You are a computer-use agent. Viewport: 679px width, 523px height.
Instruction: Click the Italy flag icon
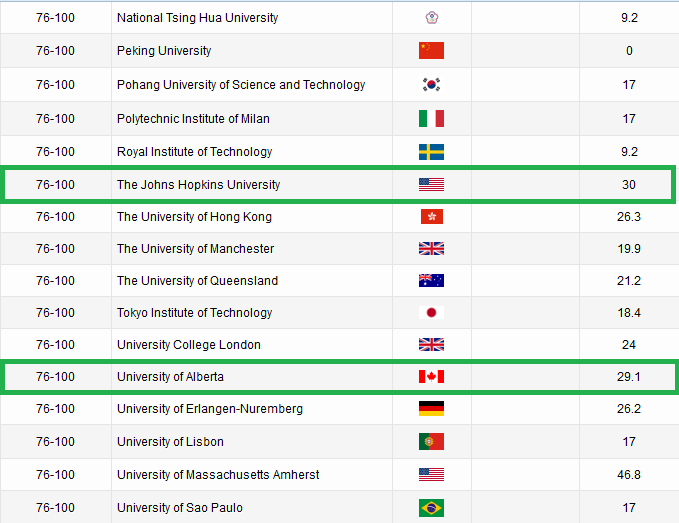(431, 119)
